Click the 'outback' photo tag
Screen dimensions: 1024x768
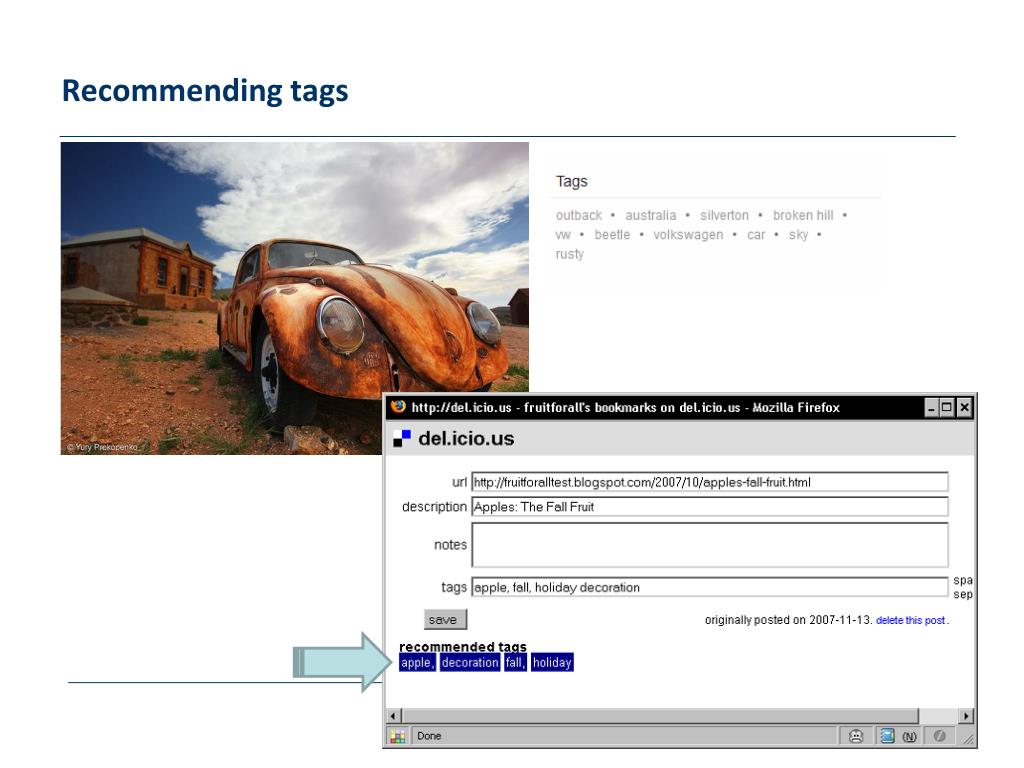[x=579, y=216]
